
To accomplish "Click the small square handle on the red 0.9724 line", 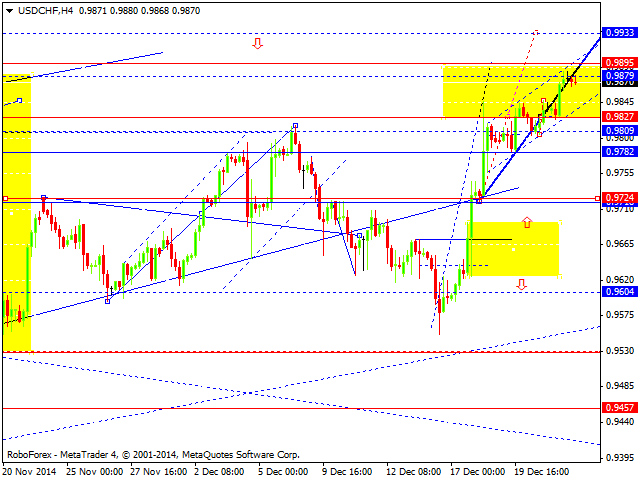I will pyautogui.click(x=5, y=198).
